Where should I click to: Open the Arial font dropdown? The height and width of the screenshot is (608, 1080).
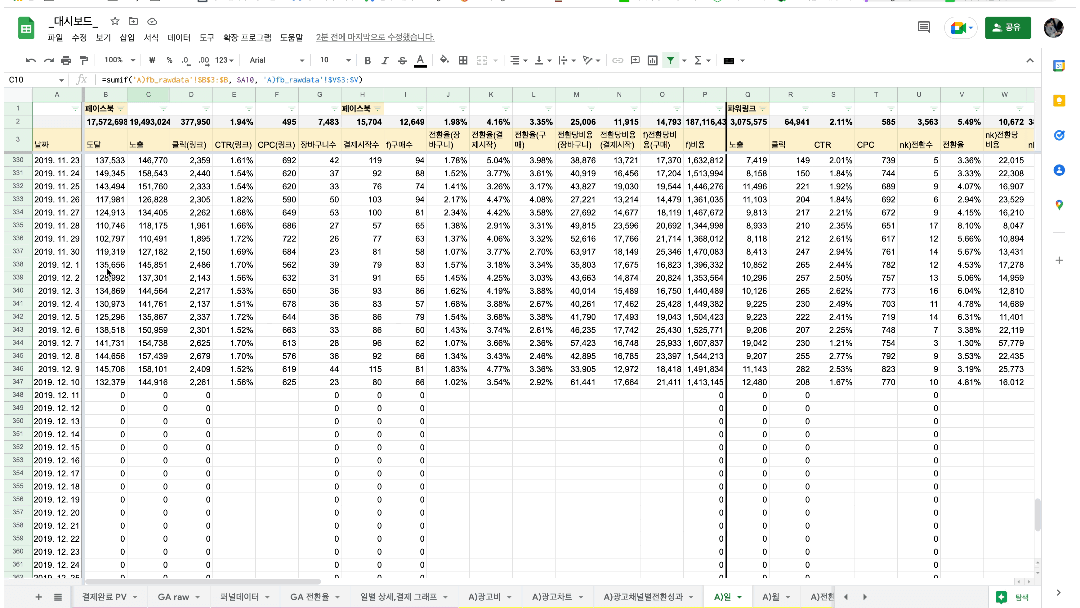click(277, 61)
